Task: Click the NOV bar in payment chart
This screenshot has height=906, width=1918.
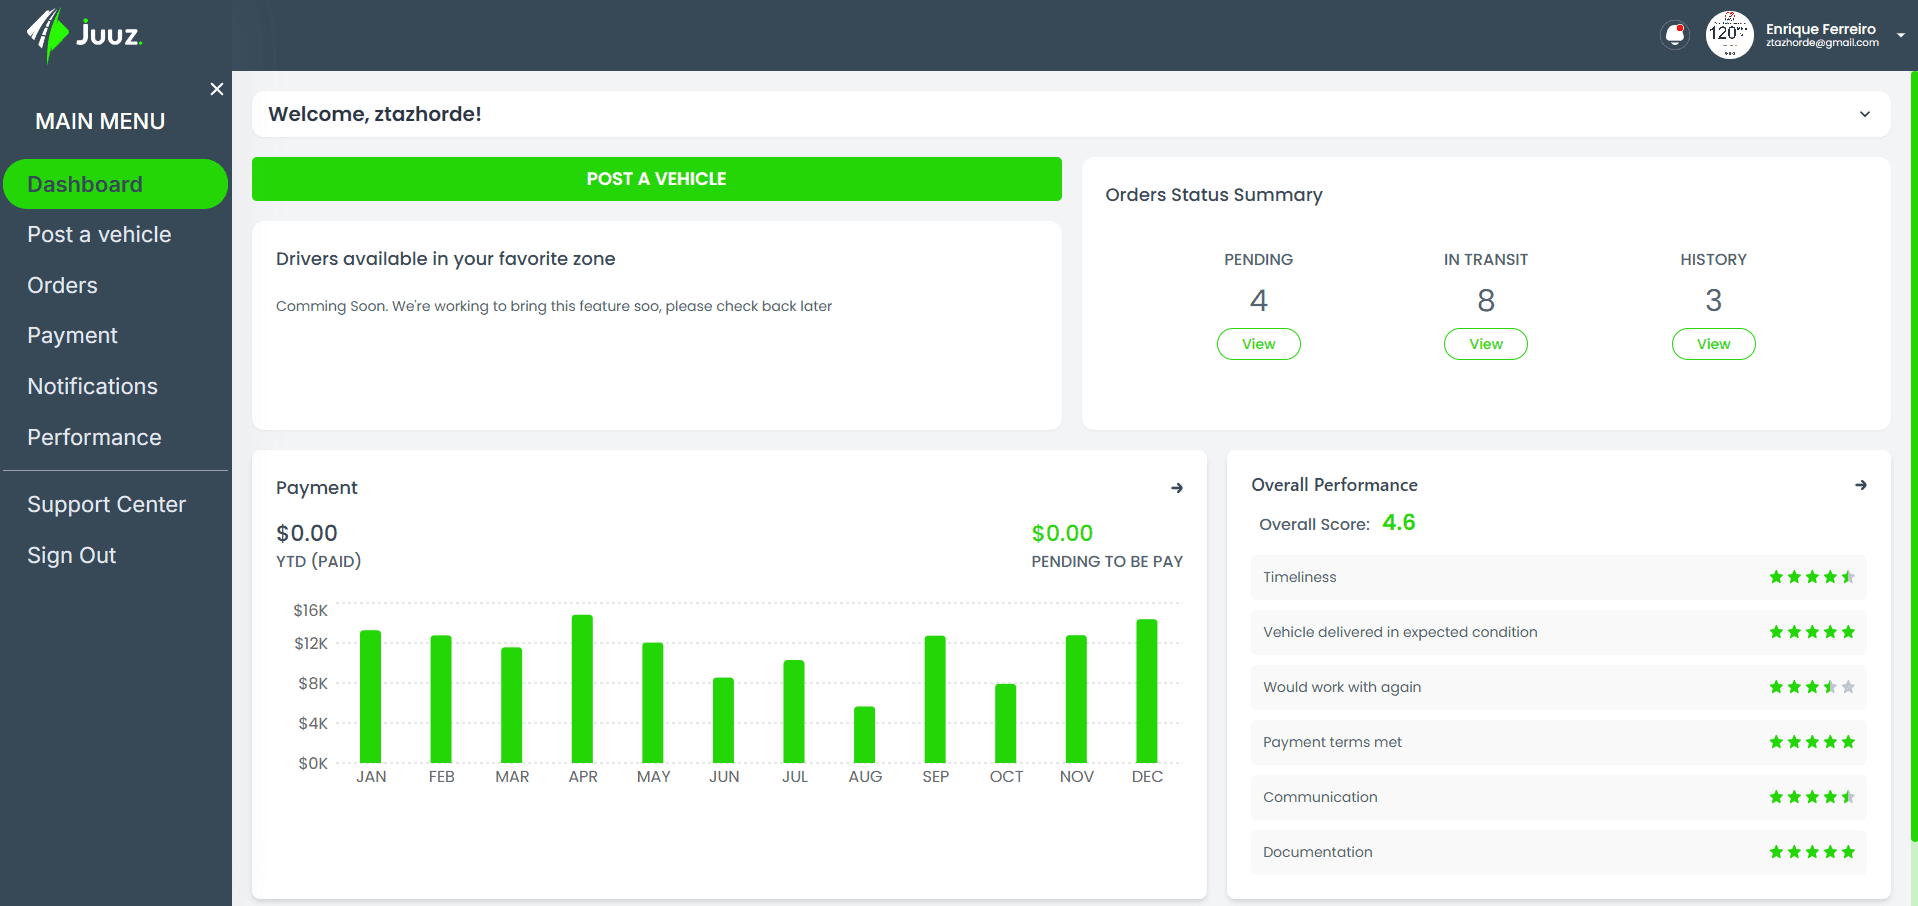Action: click(1076, 699)
